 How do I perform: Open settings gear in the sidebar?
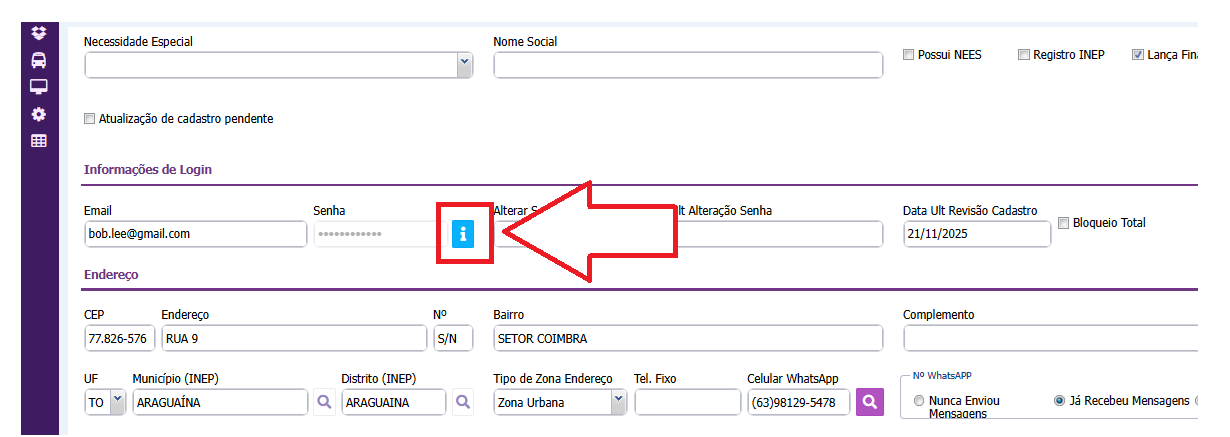[x=39, y=113]
